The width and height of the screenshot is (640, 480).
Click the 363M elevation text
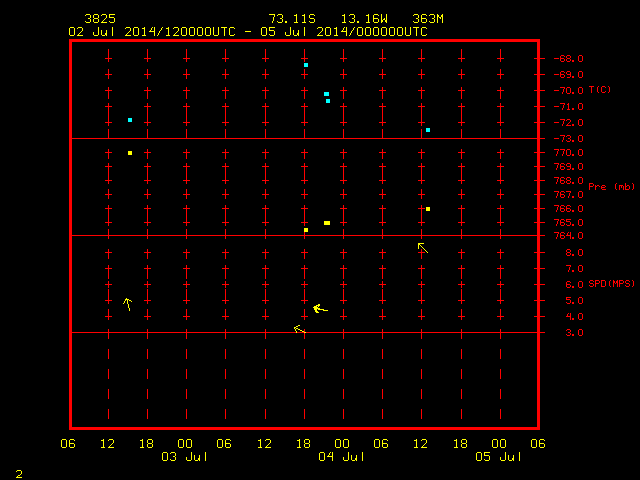[428, 19]
